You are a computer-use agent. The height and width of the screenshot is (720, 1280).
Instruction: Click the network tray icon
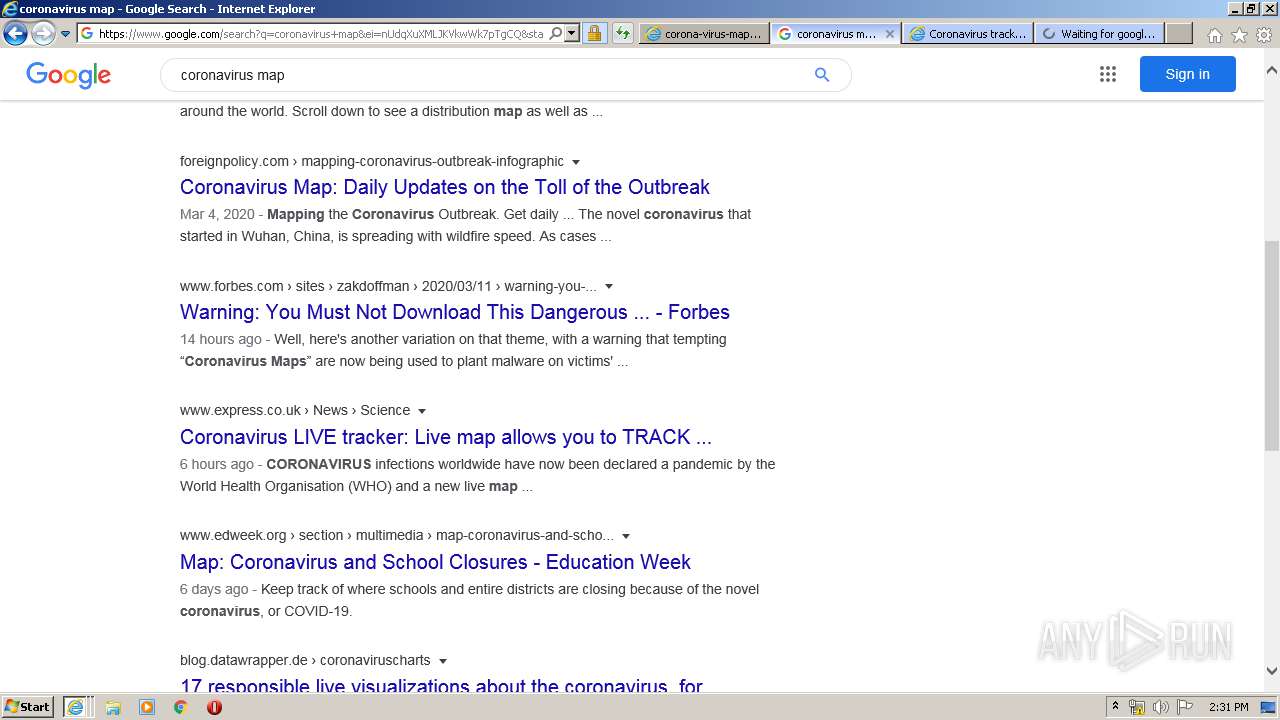pos(1137,707)
